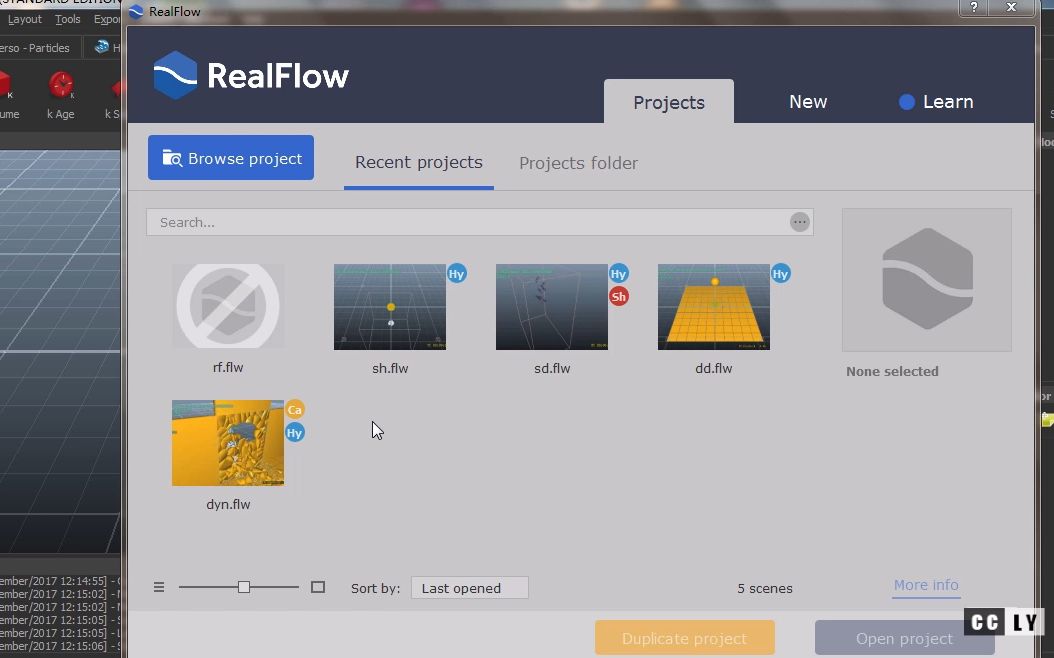Click the Sh badge on sd.flw
This screenshot has height=658, width=1054.
[x=618, y=296]
